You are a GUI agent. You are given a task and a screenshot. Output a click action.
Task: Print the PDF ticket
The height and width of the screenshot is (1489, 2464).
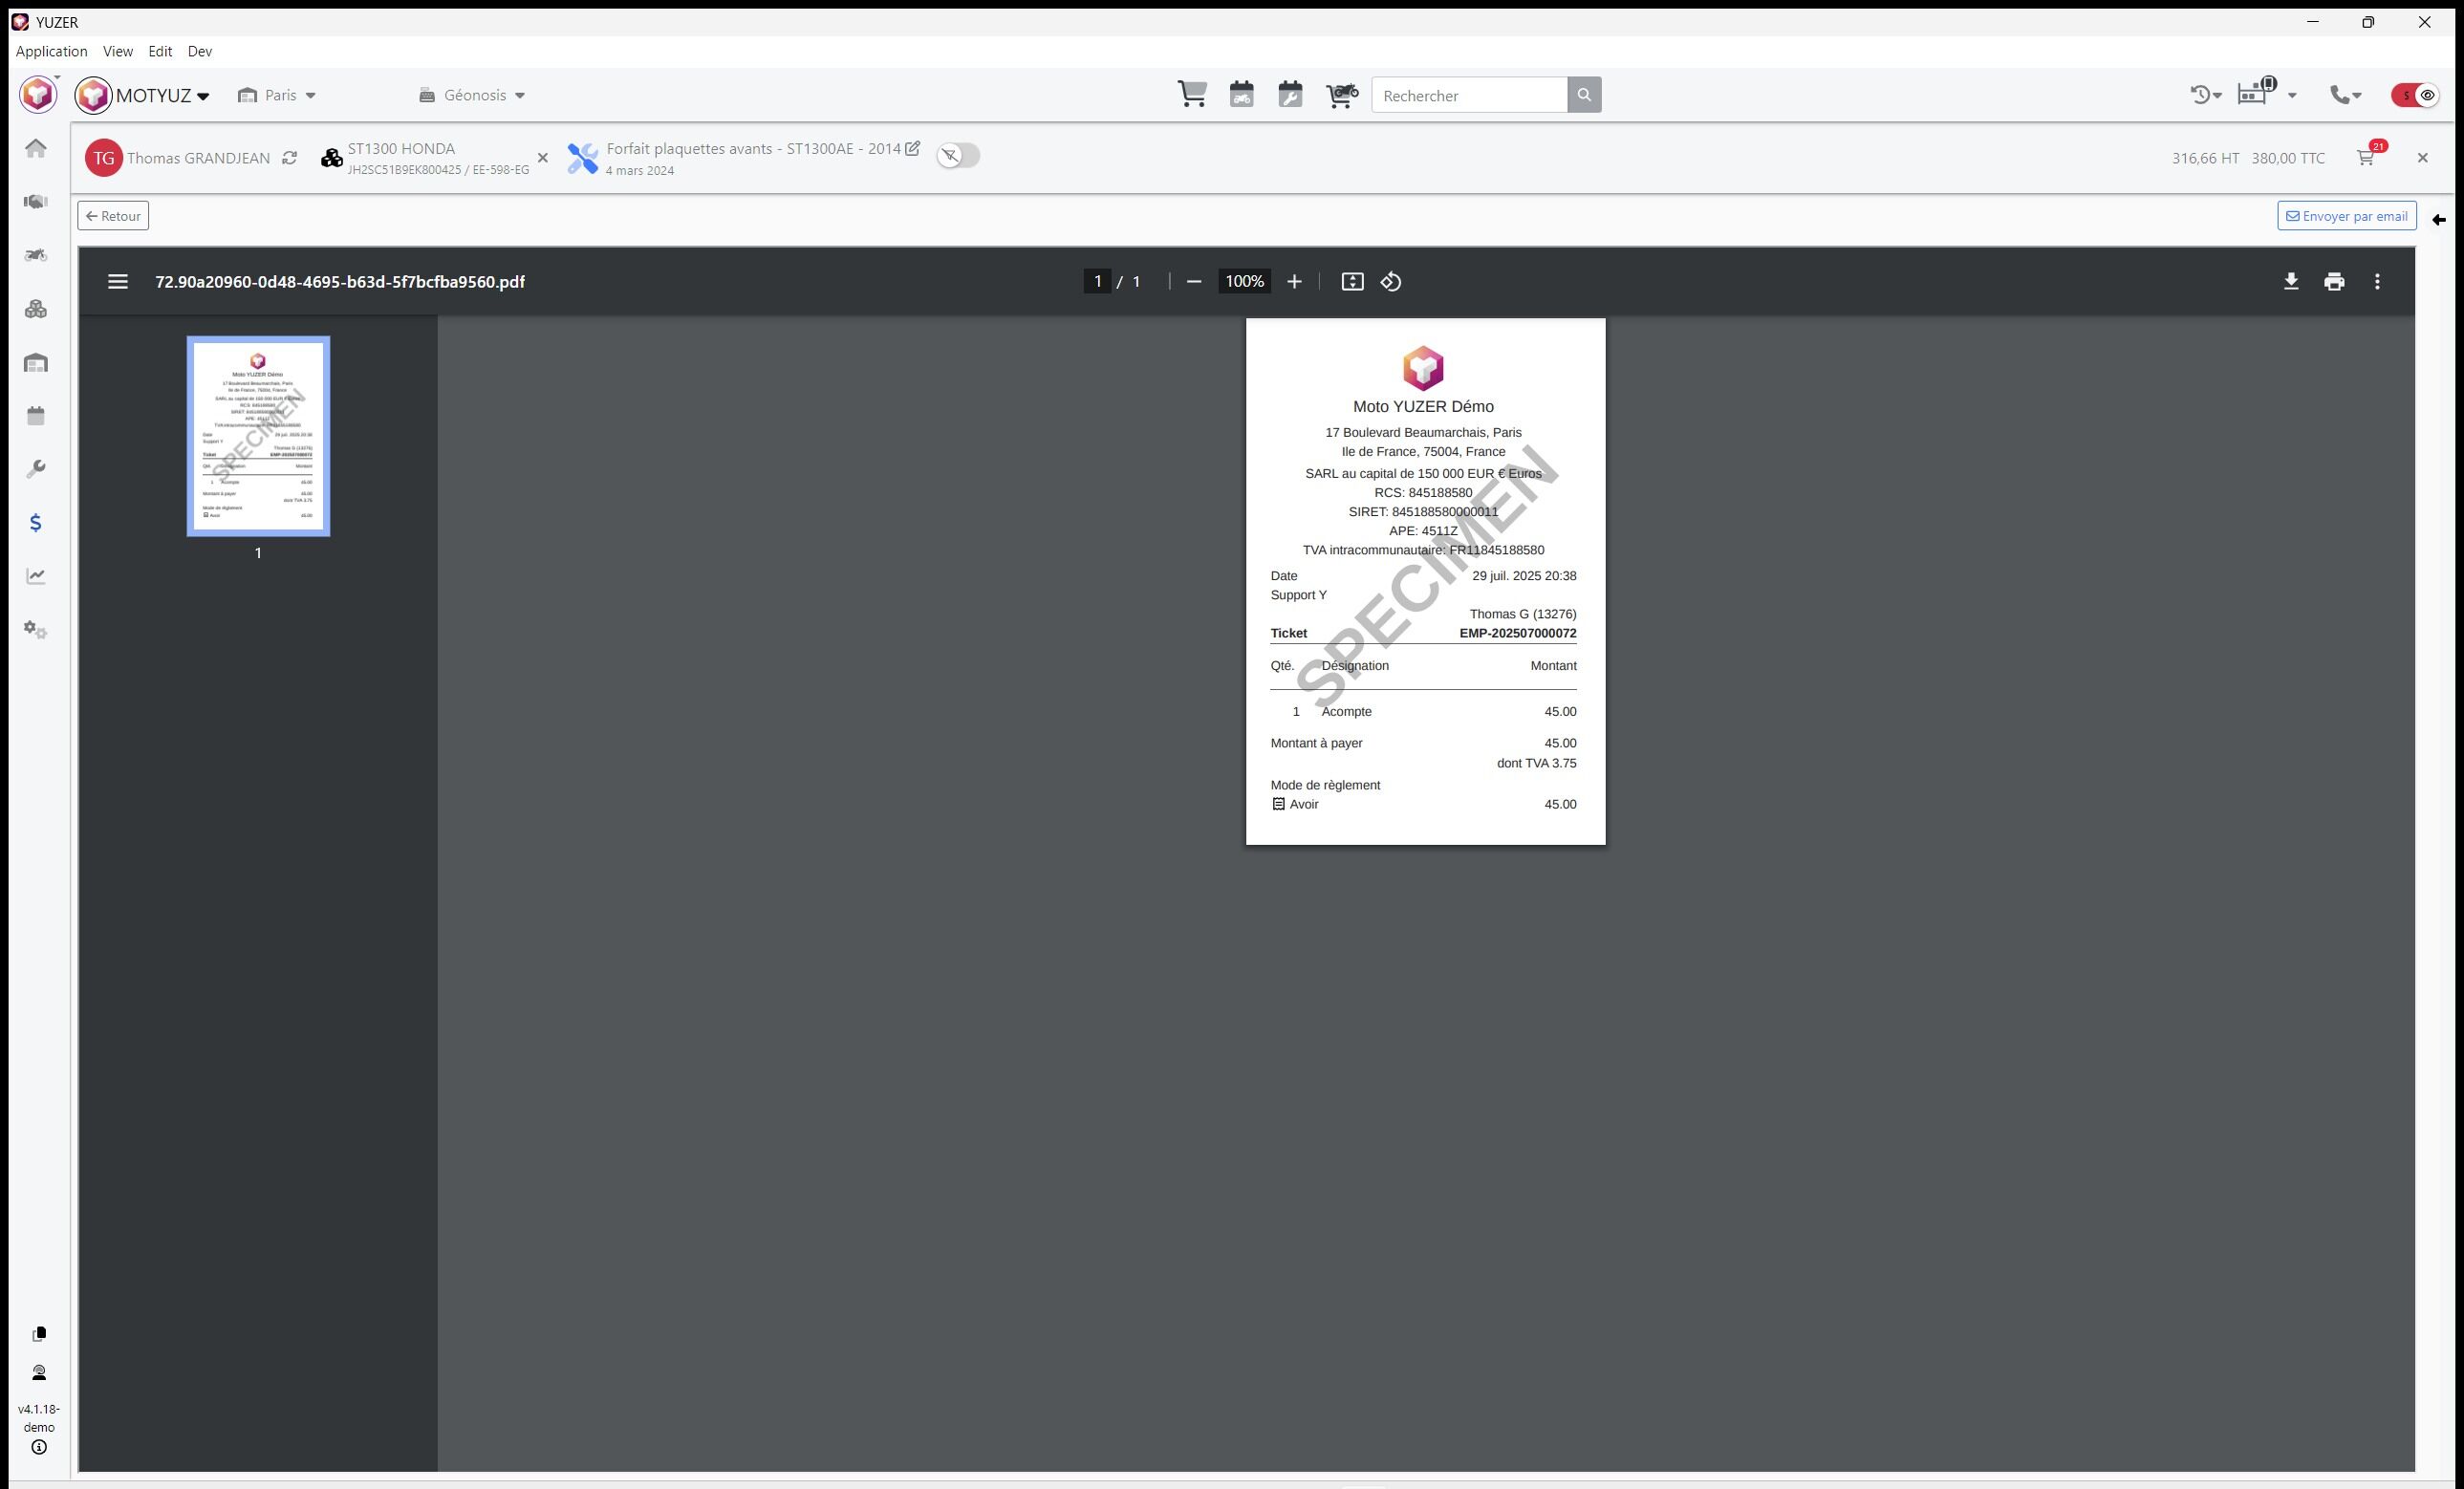point(2334,282)
